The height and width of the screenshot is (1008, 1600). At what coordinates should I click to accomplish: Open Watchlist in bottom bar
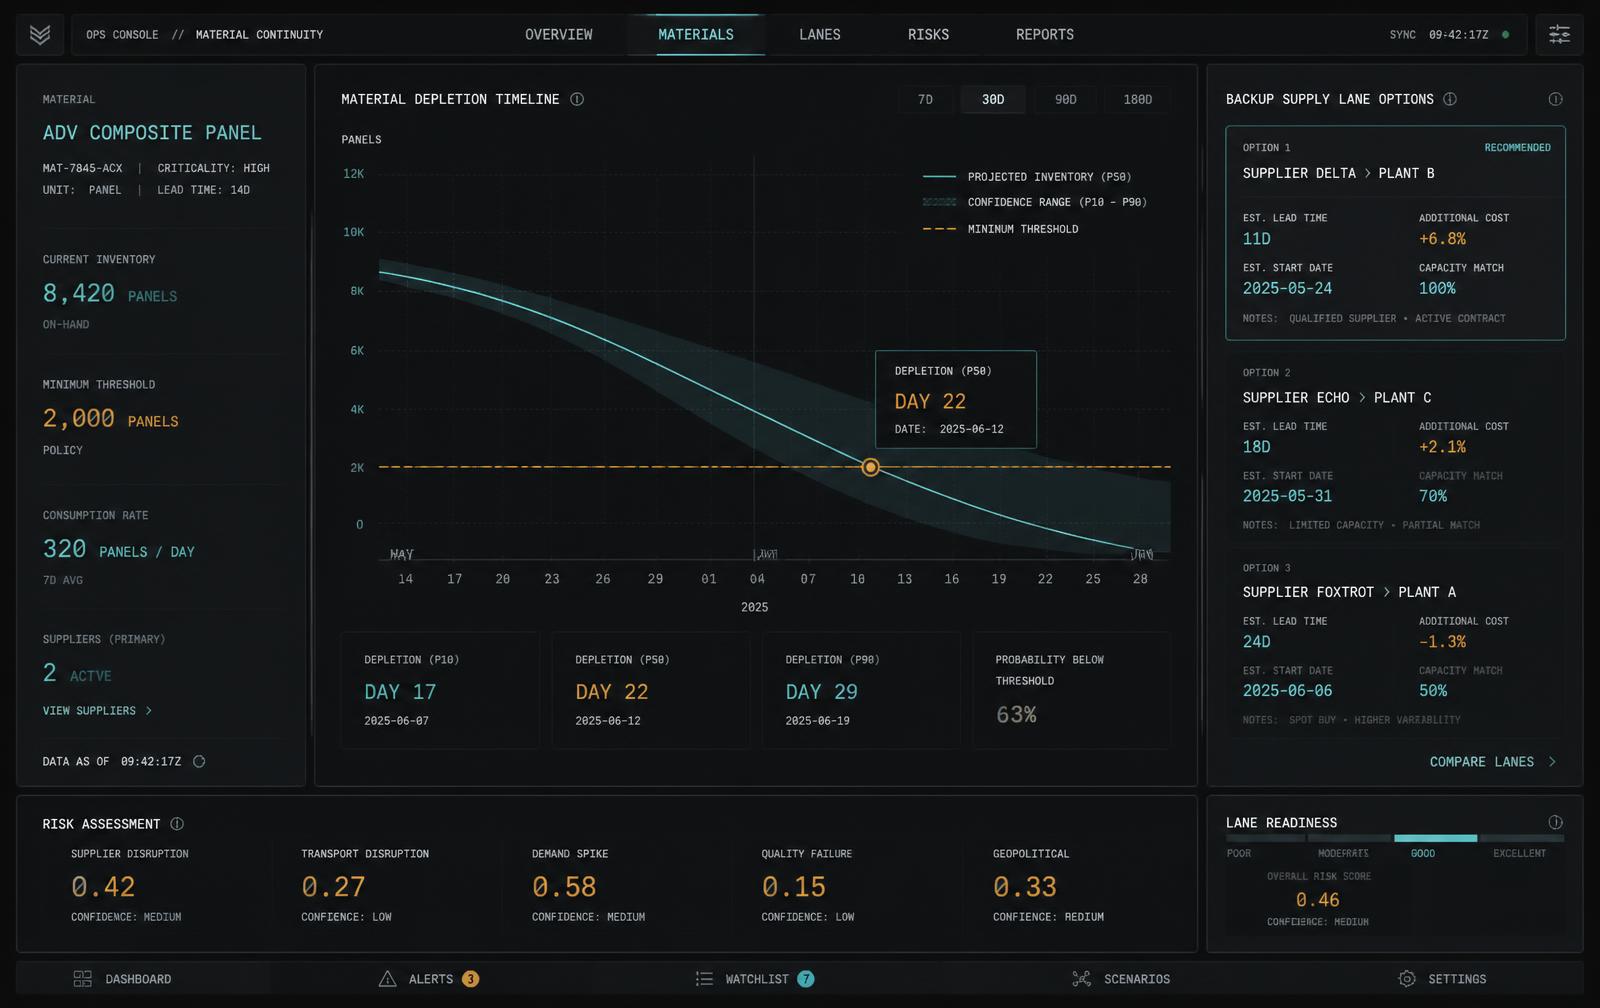tap(756, 979)
